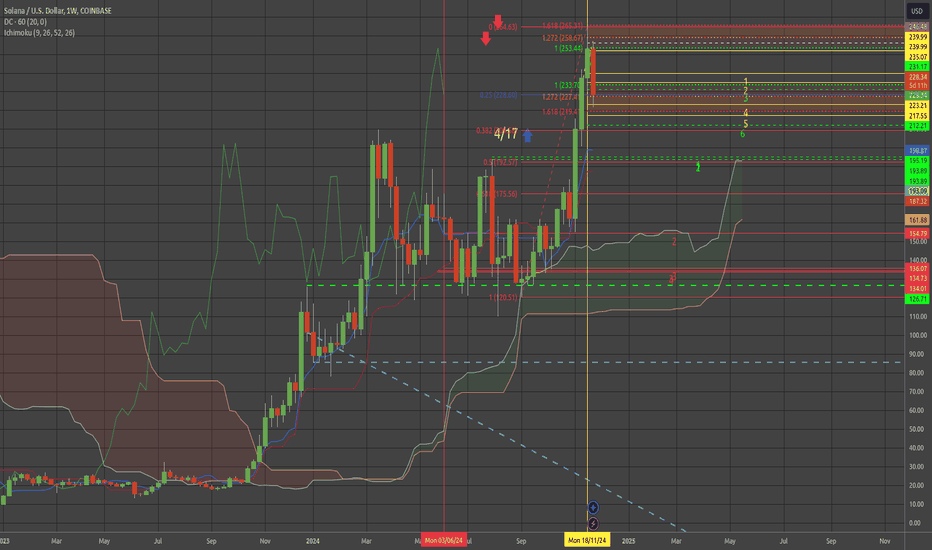Open the Solana / U.S. Dollar symbol legend
This screenshot has height=550, width=932.
coord(58,11)
